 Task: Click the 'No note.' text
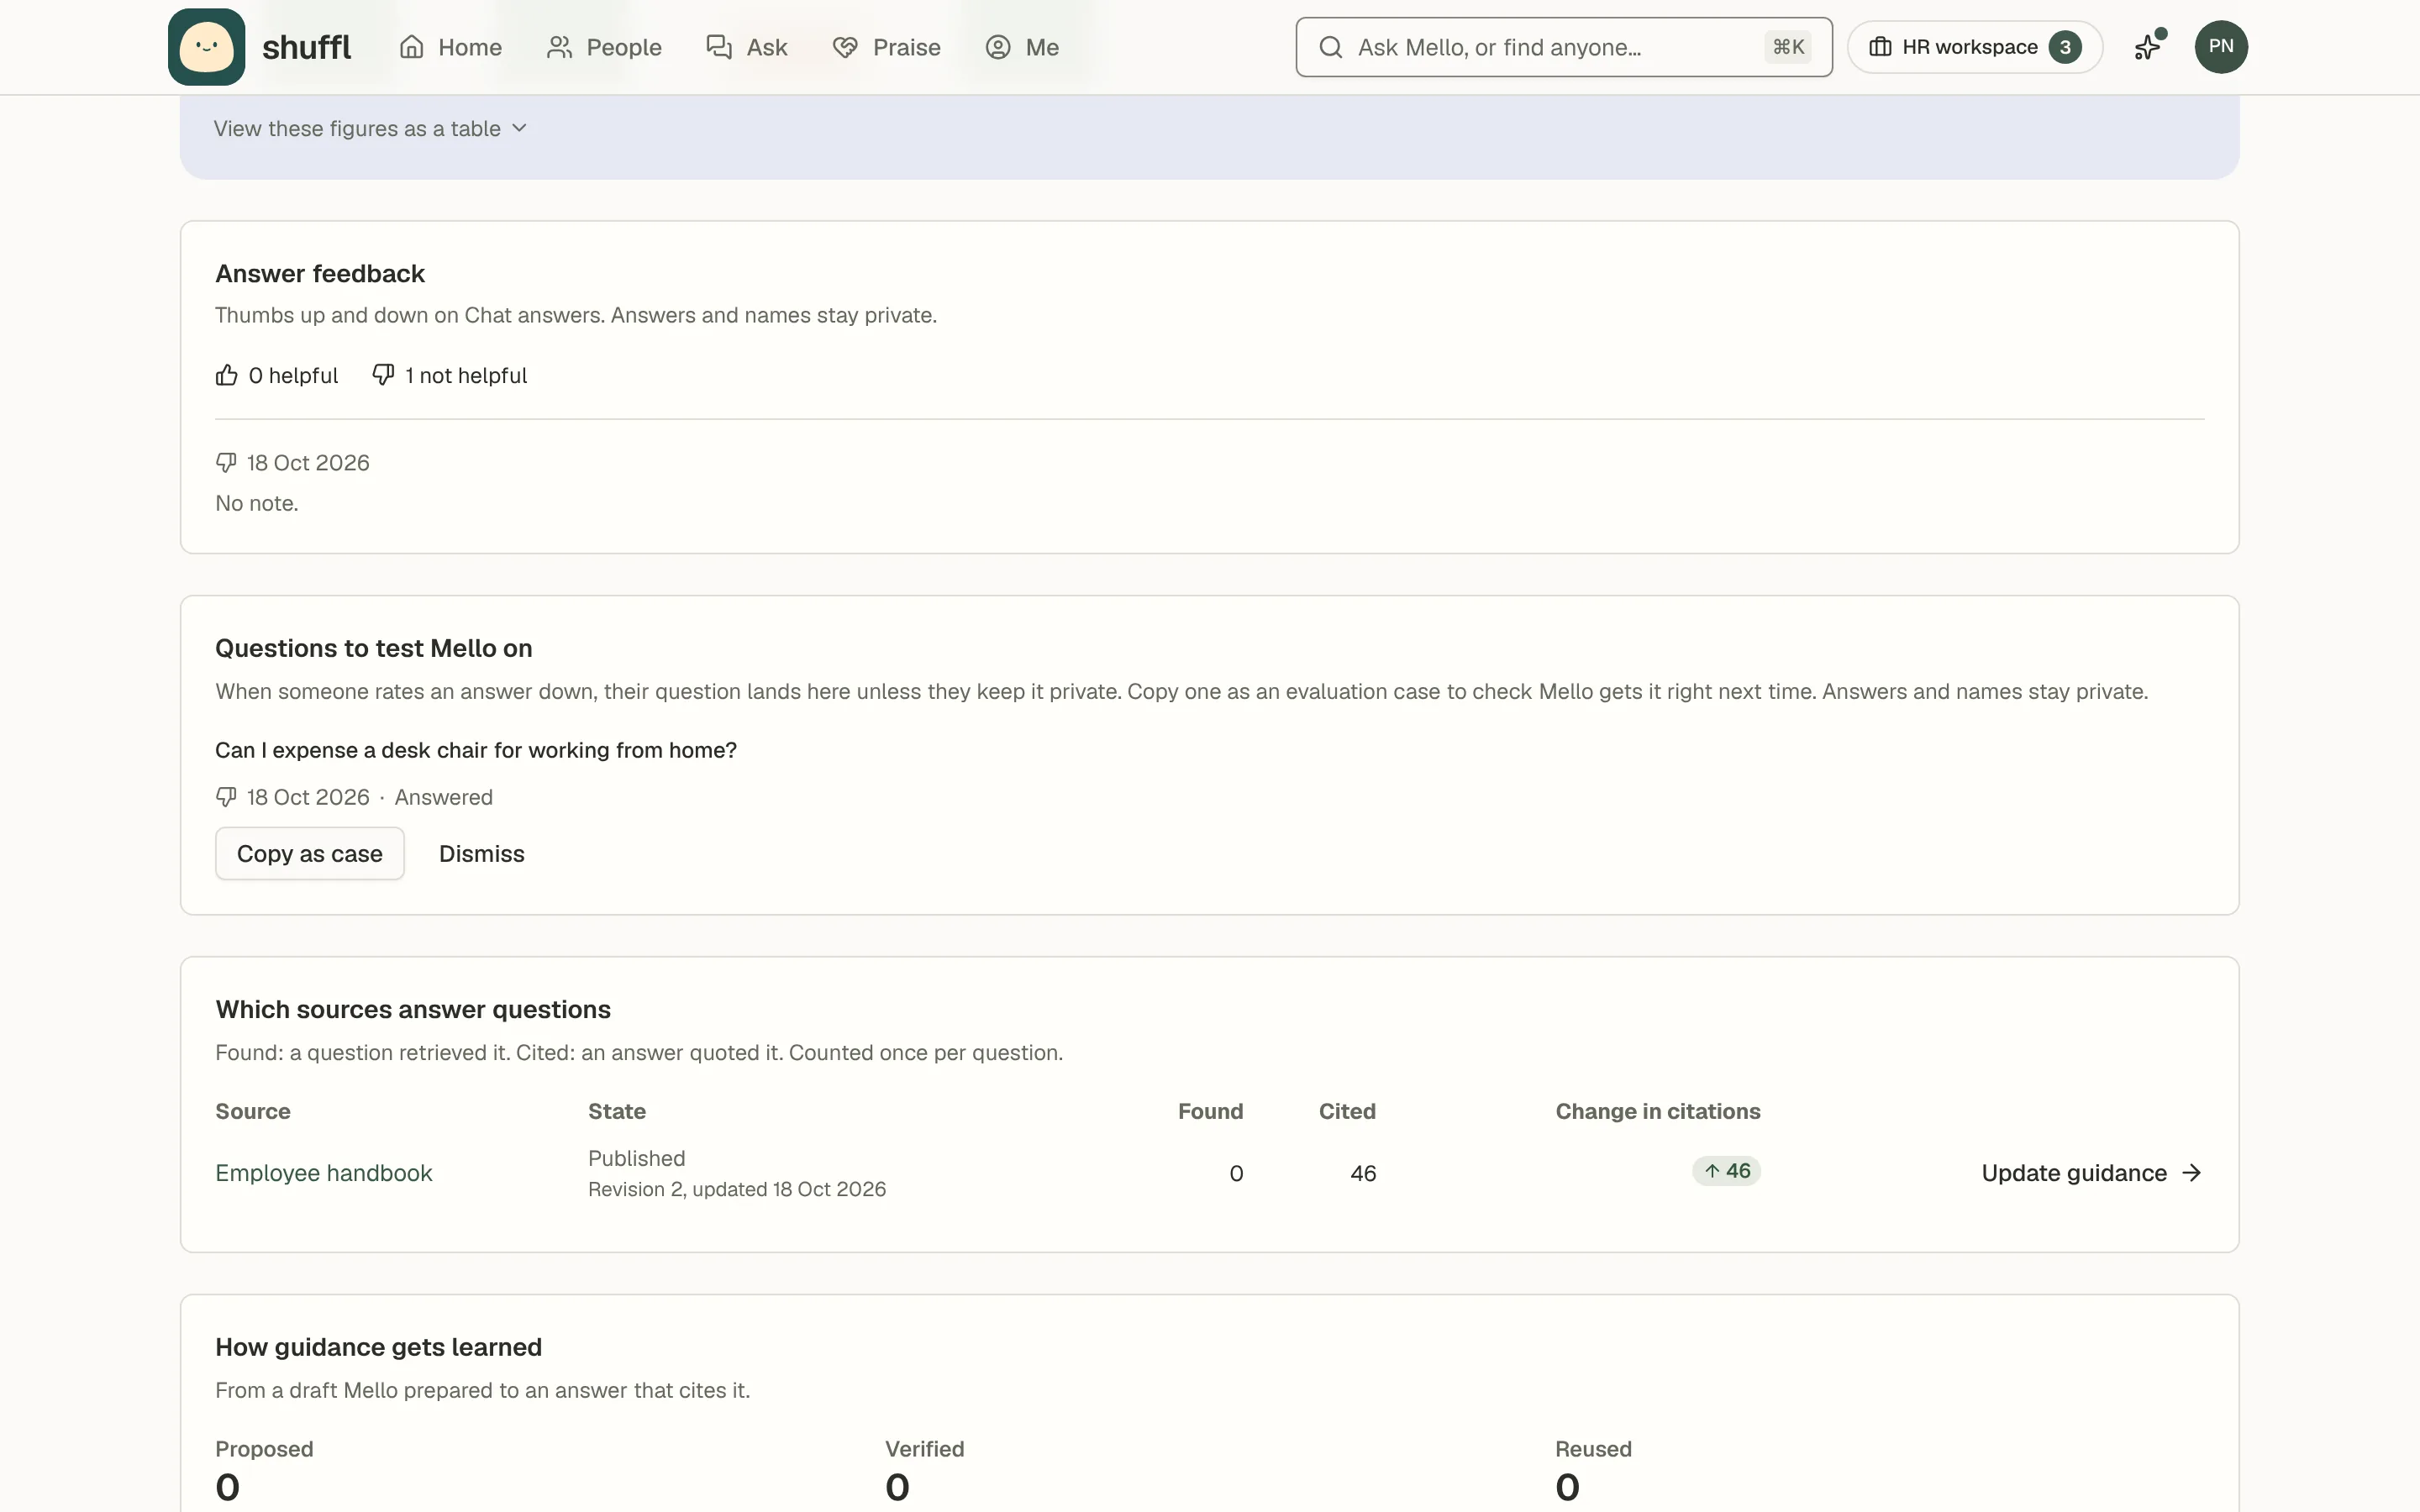257,503
